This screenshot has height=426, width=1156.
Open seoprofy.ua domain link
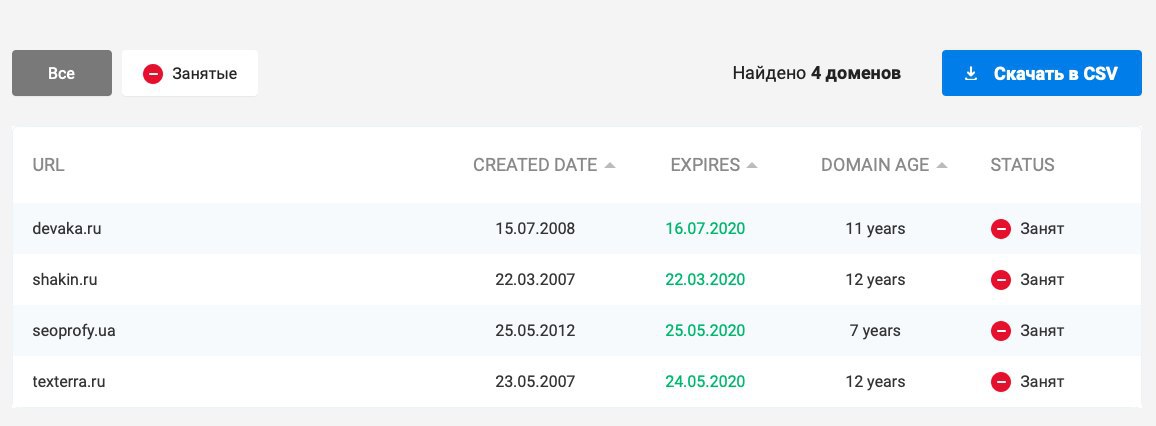point(74,330)
